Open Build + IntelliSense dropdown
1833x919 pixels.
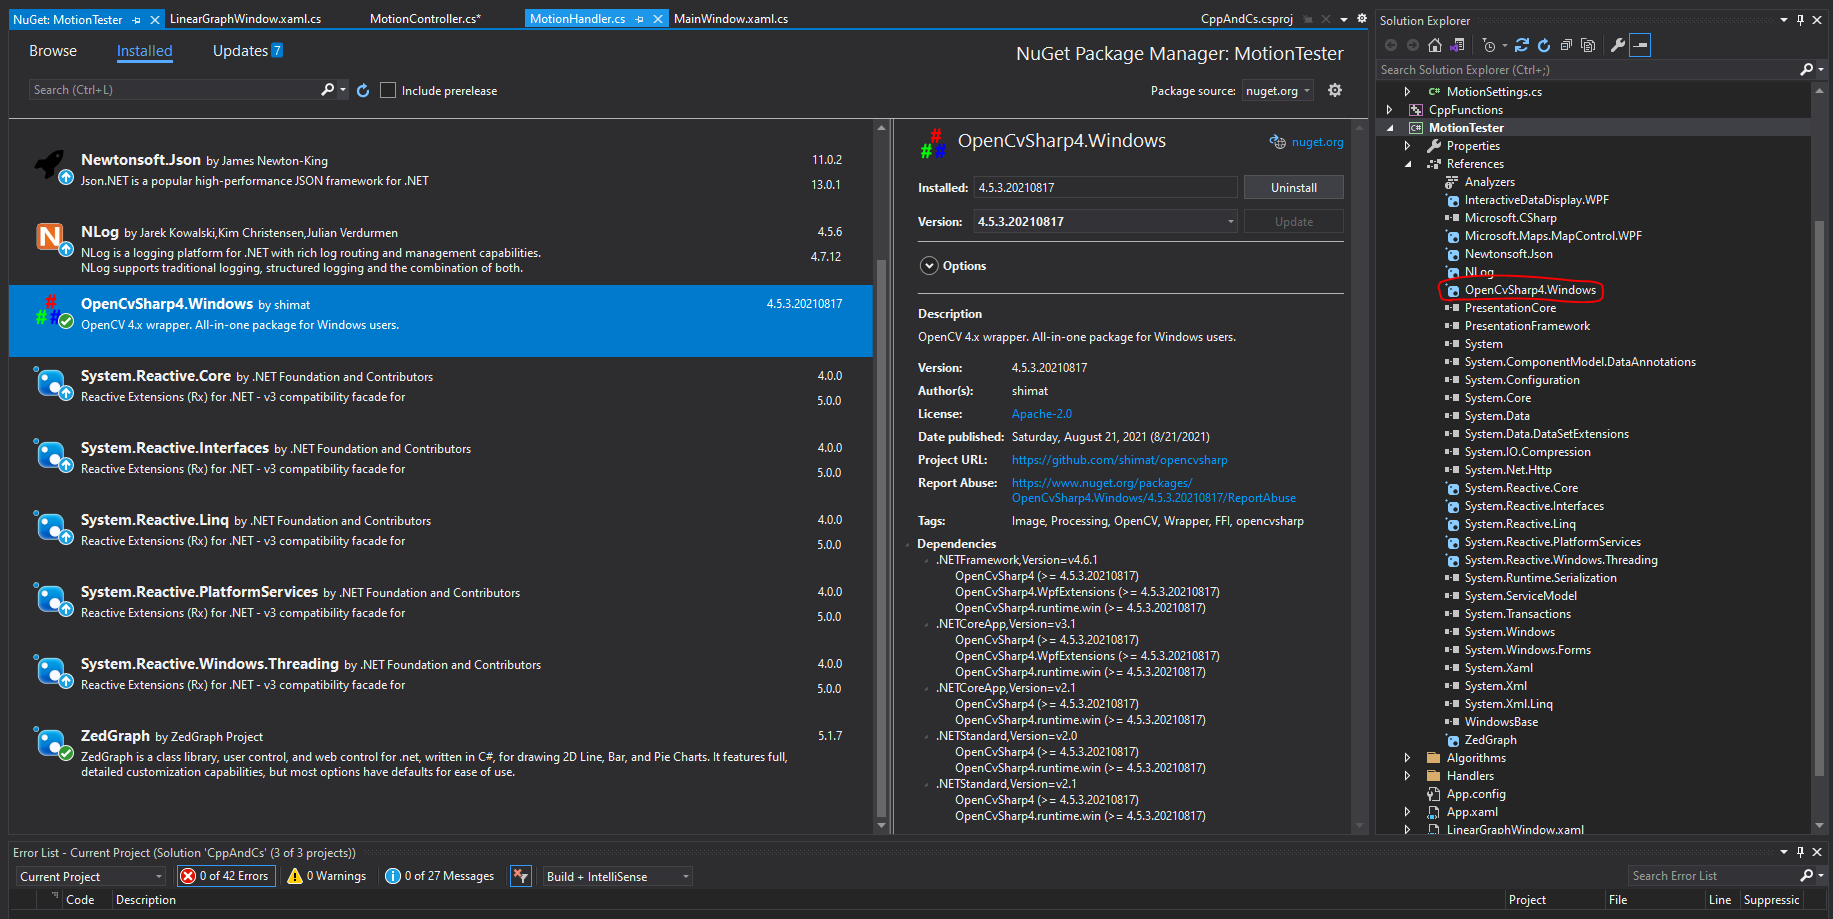618,876
